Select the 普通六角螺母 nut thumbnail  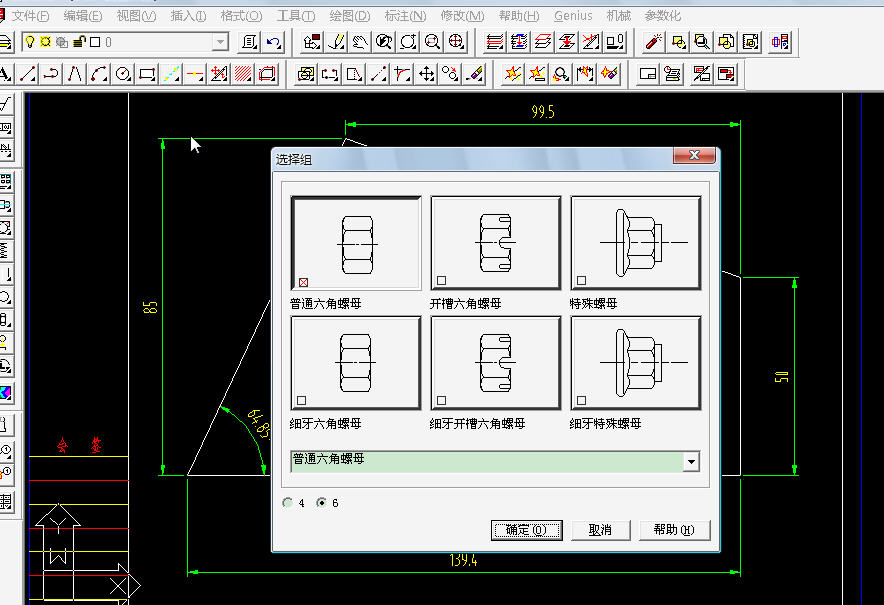click(x=356, y=243)
